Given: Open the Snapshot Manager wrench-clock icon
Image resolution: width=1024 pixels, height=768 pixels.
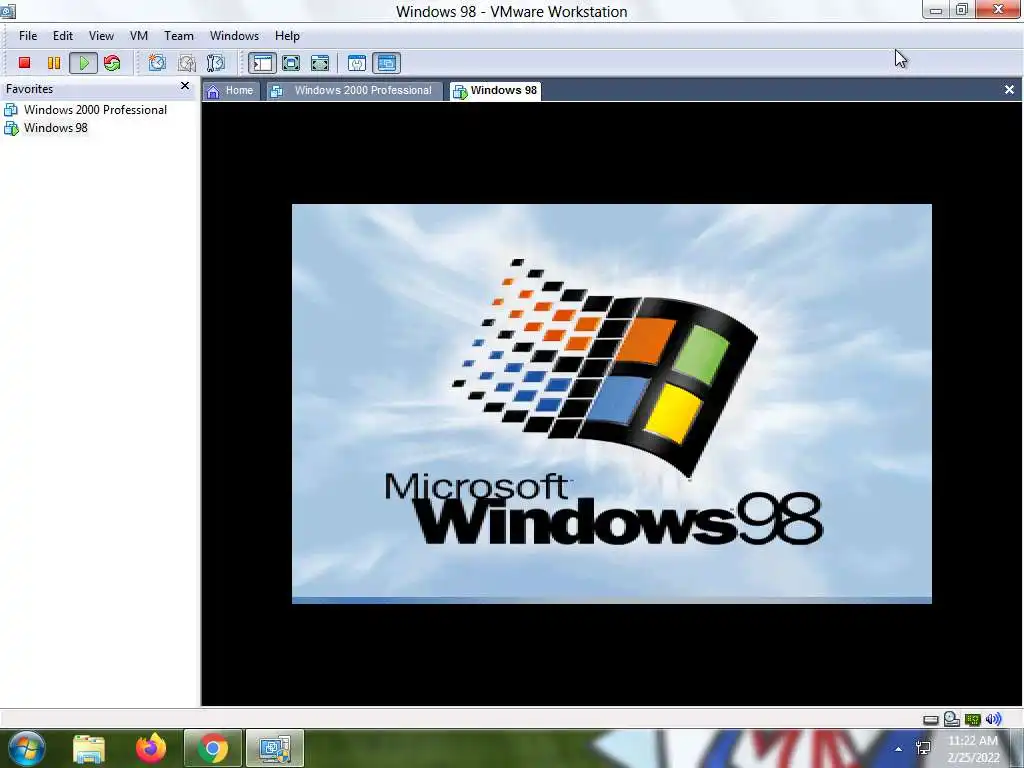Looking at the screenshot, I should [x=216, y=63].
